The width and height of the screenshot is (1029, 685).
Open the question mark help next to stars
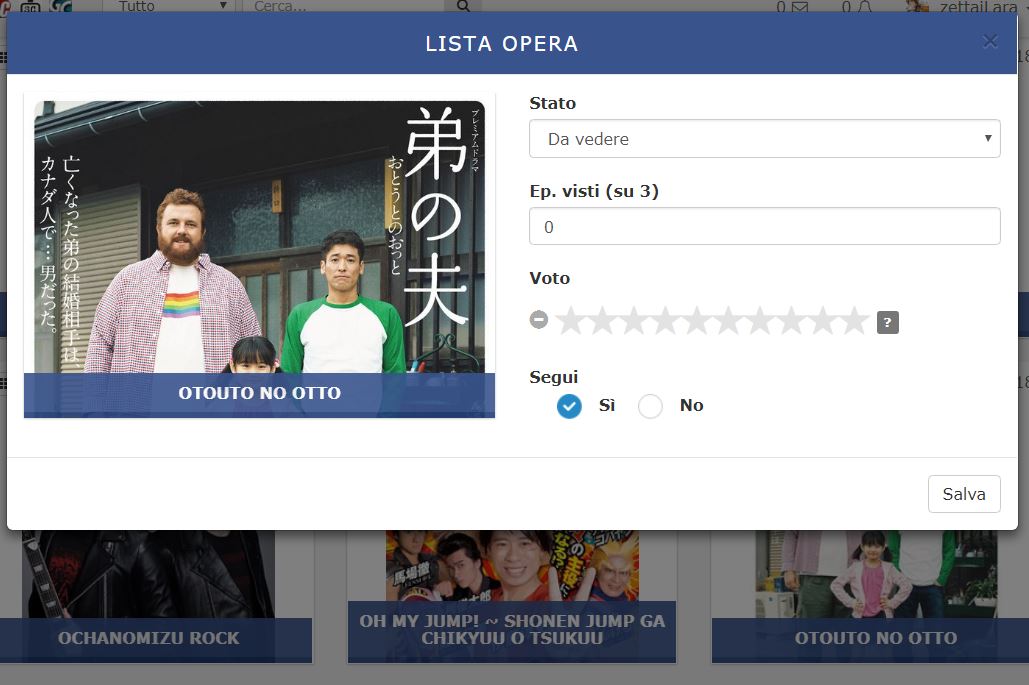(887, 322)
